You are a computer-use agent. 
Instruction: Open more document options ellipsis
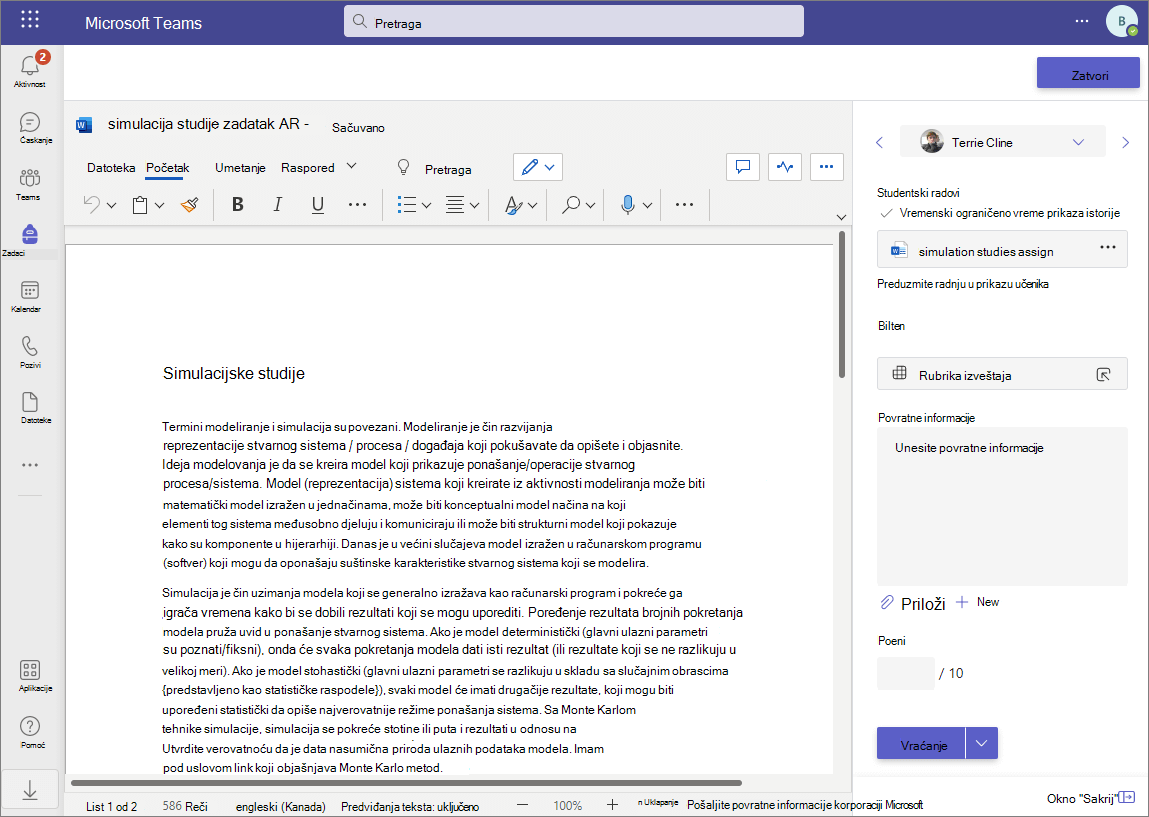(x=827, y=167)
